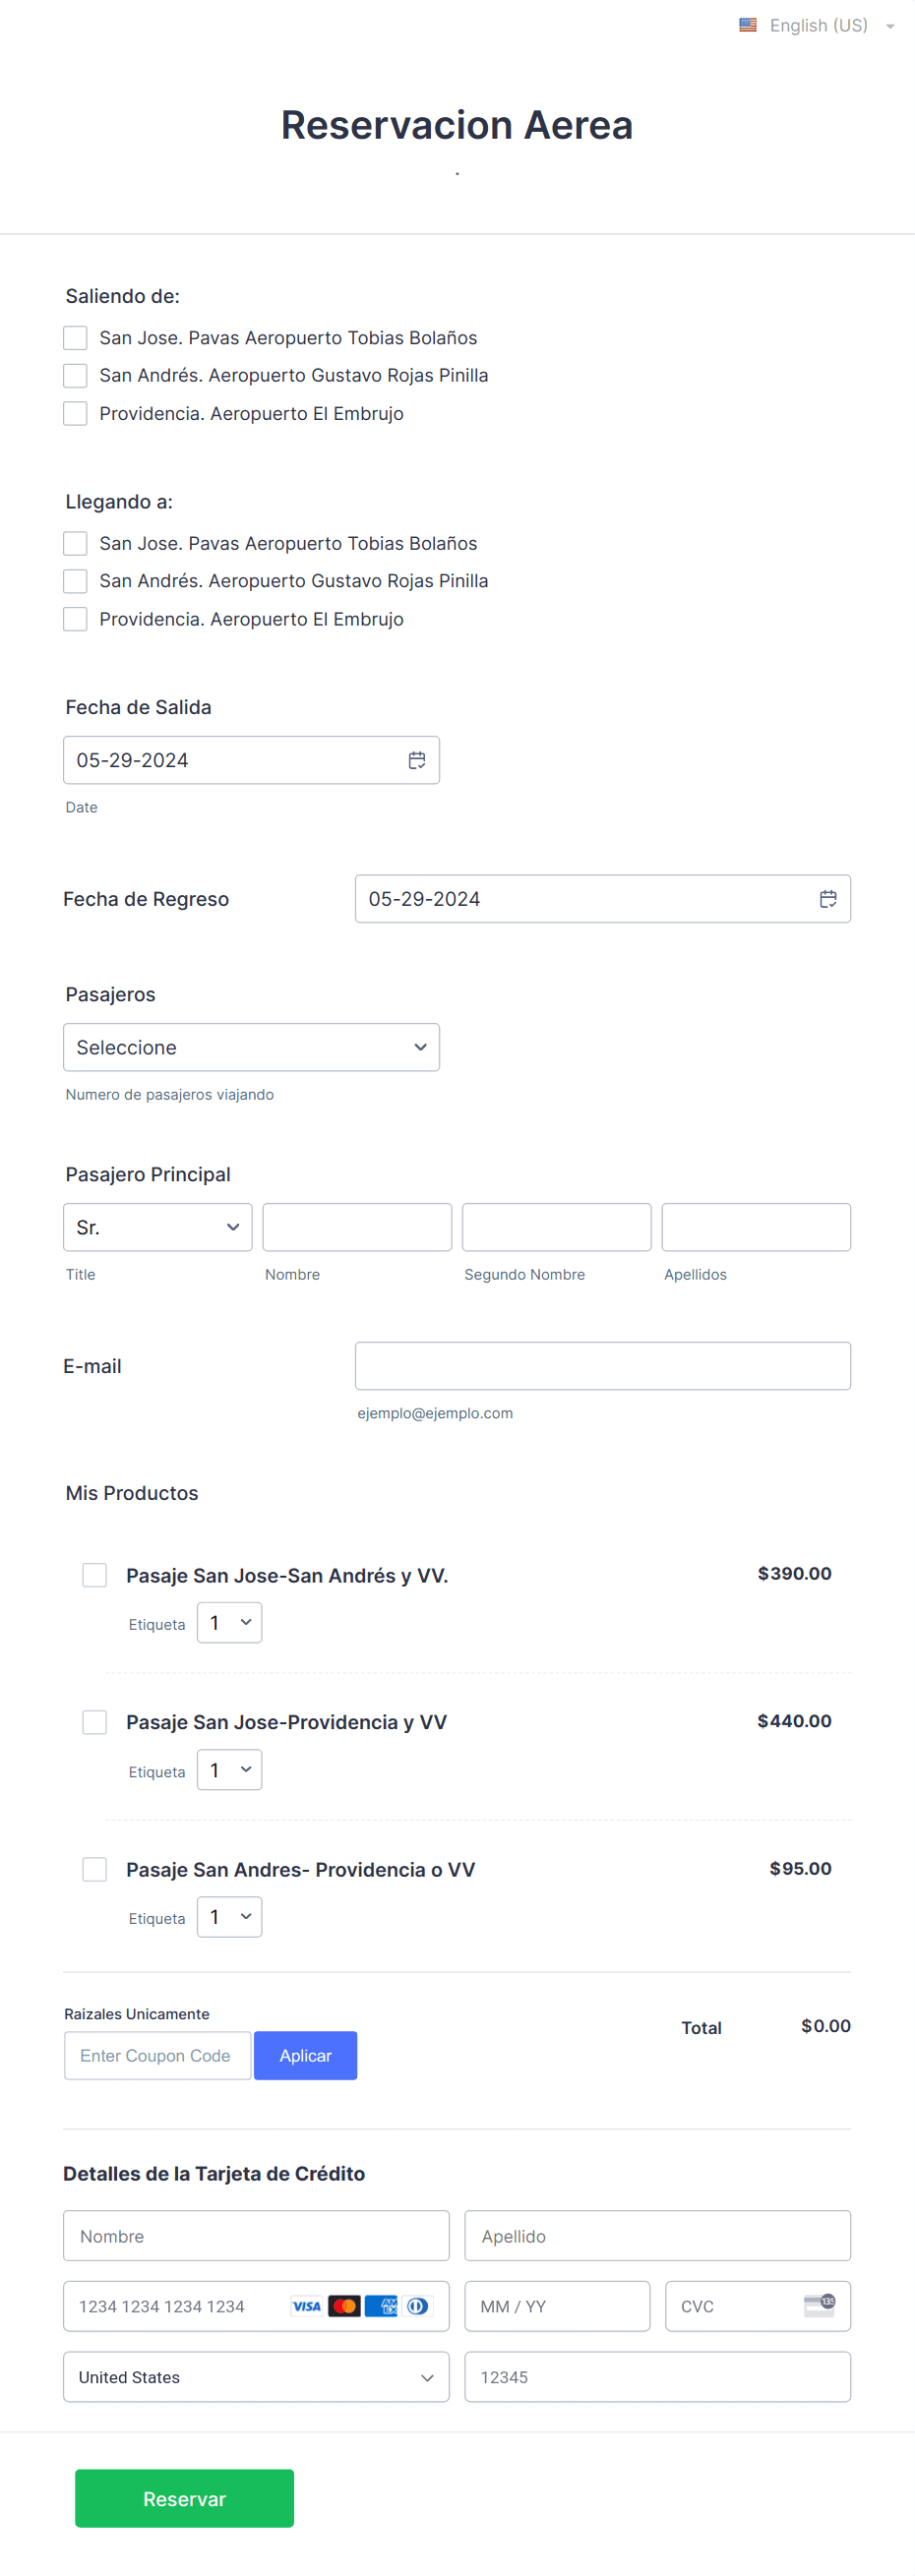This screenshot has width=915, height=2576.
Task: Check San Andrés Gustavo Rojas Pinilla departure
Action: pos(75,375)
